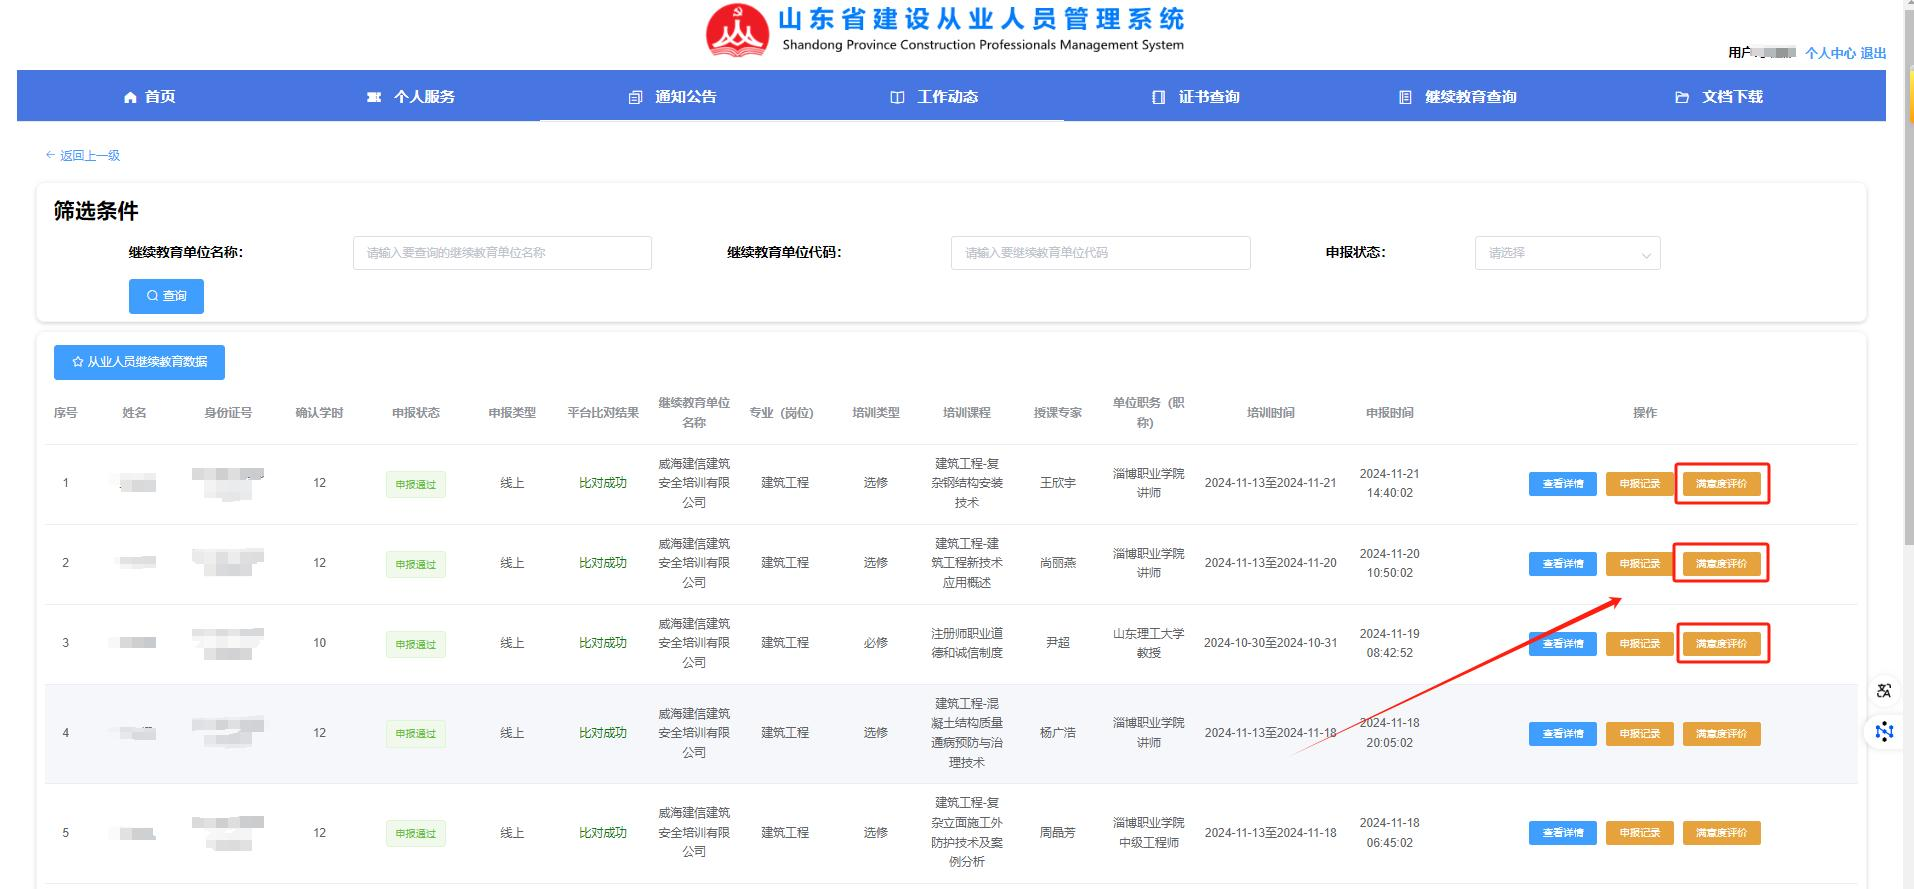This screenshot has height=889, width=1914.
Task: Click 查看详情 for row 2
Action: coord(1562,564)
